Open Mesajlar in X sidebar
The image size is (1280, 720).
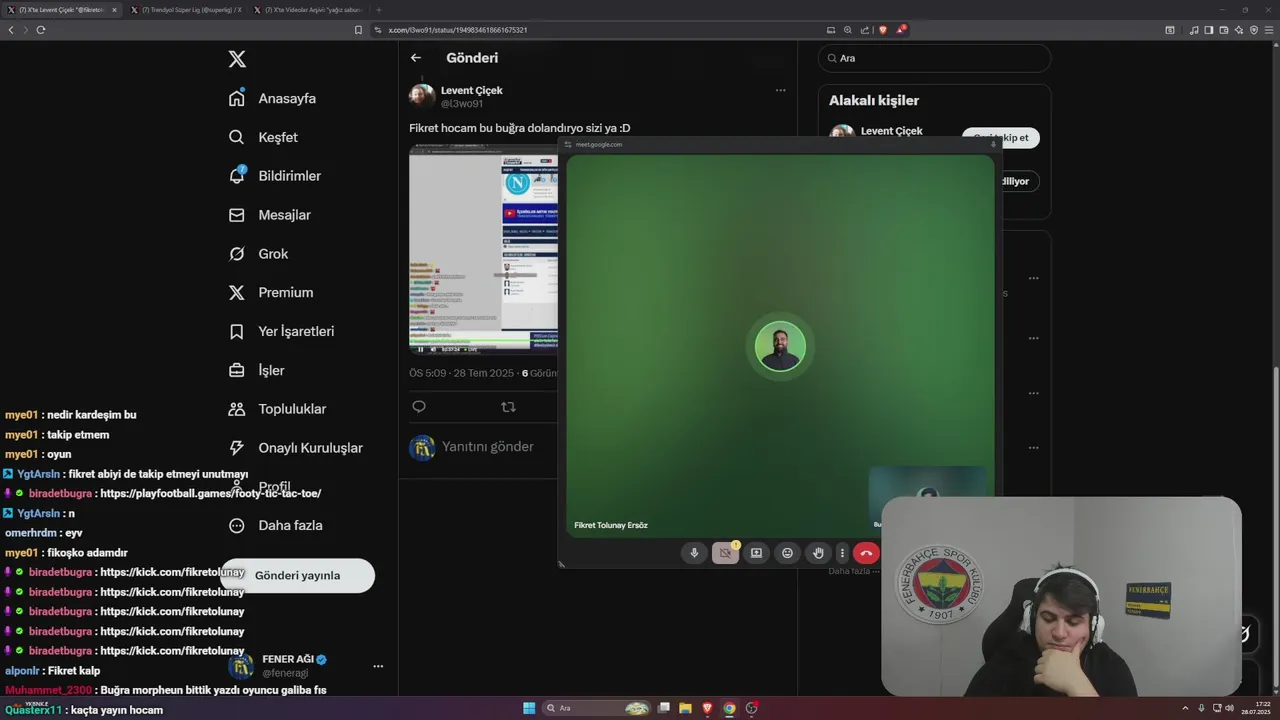(x=270, y=215)
